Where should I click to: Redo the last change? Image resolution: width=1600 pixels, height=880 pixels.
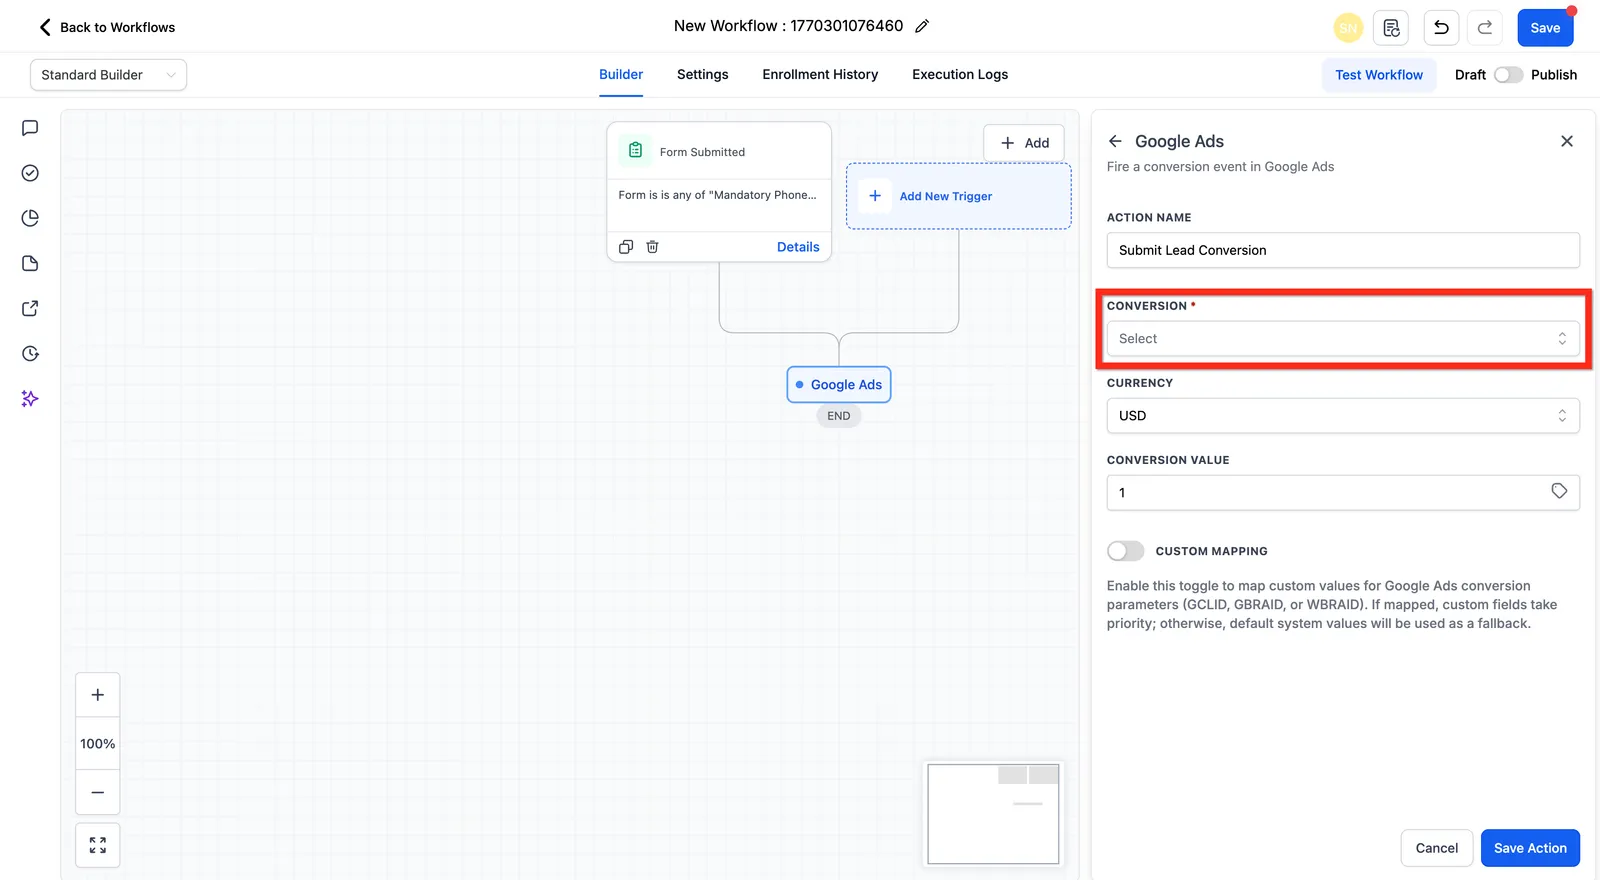click(1485, 28)
